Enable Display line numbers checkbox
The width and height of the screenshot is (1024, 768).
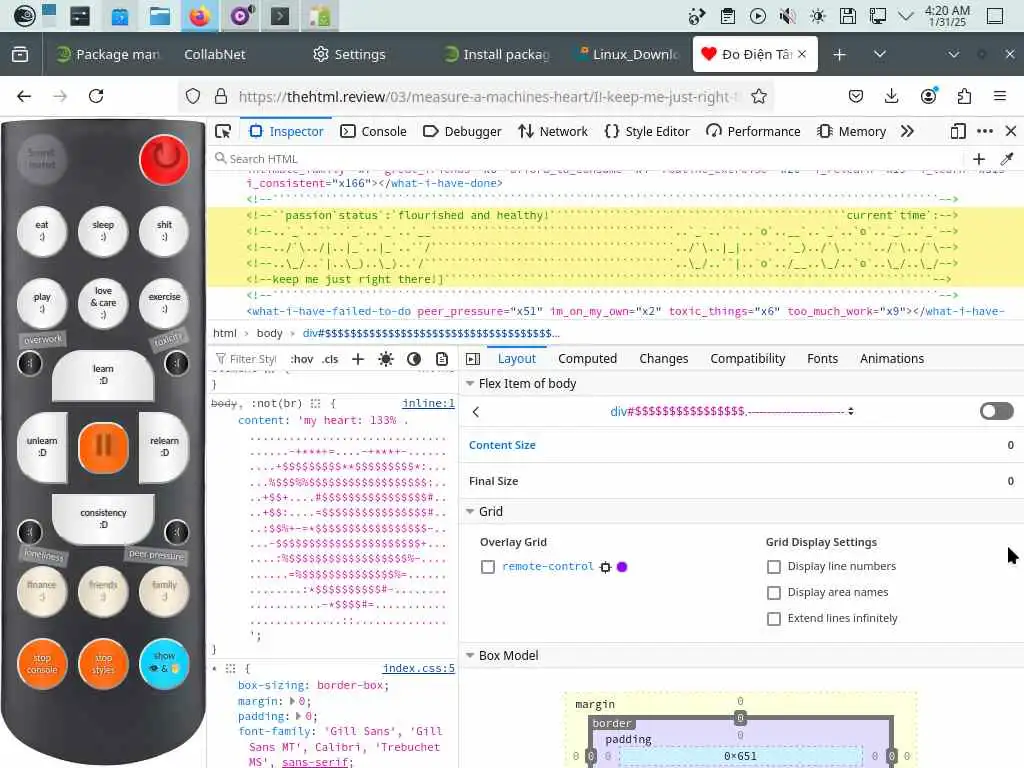pyautogui.click(x=774, y=566)
